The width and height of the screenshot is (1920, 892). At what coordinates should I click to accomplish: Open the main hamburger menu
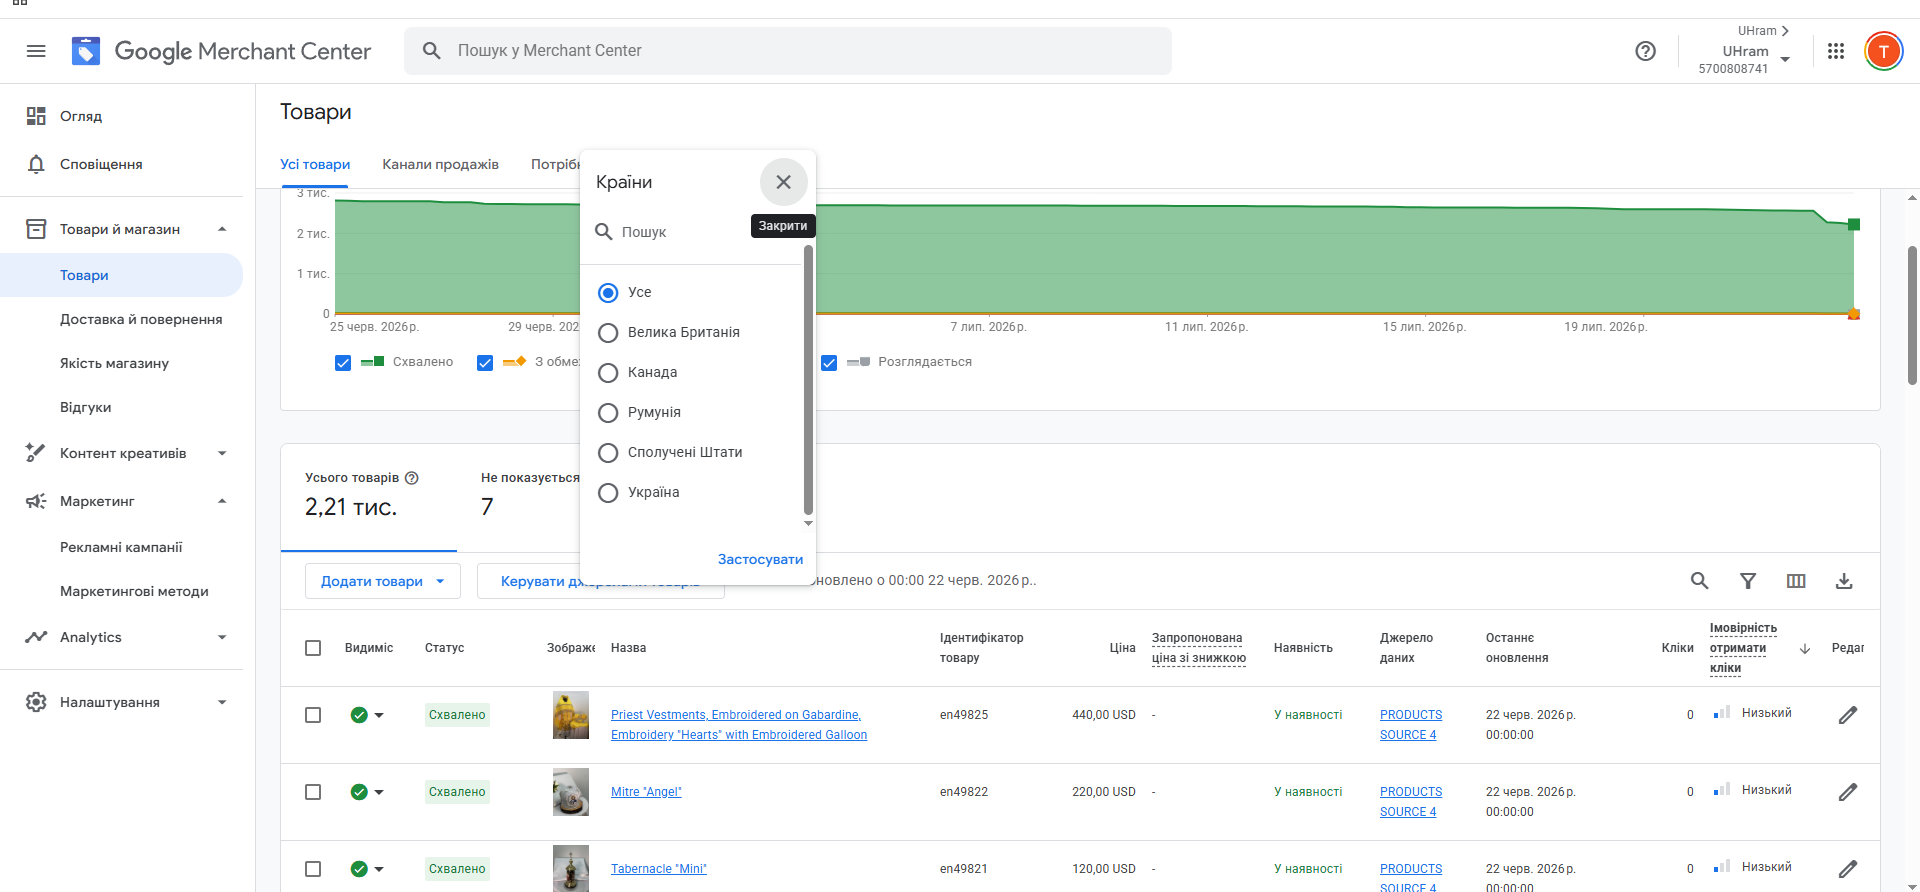[36, 51]
